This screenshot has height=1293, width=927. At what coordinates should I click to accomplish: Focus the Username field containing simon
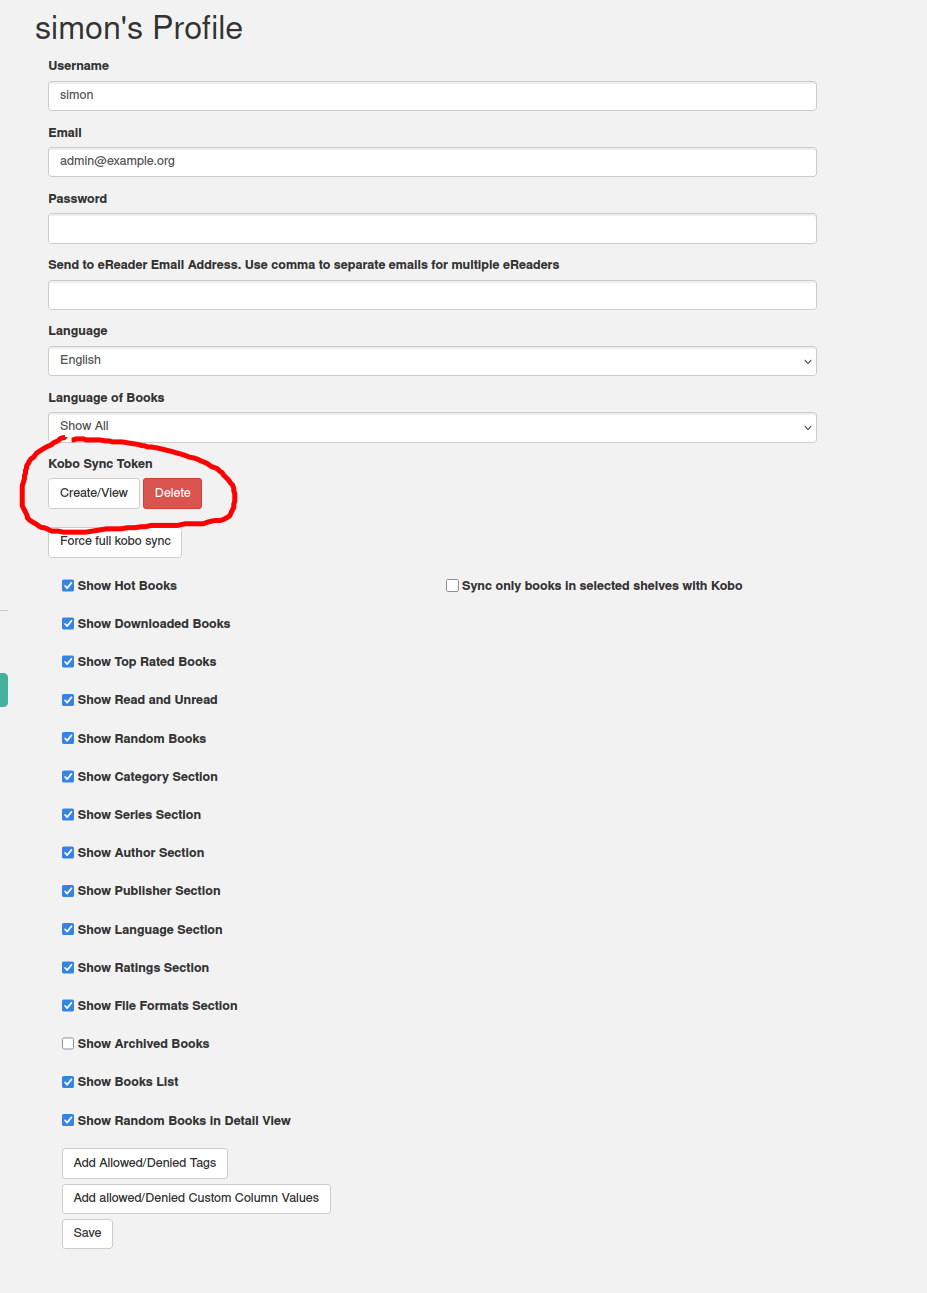point(432,96)
